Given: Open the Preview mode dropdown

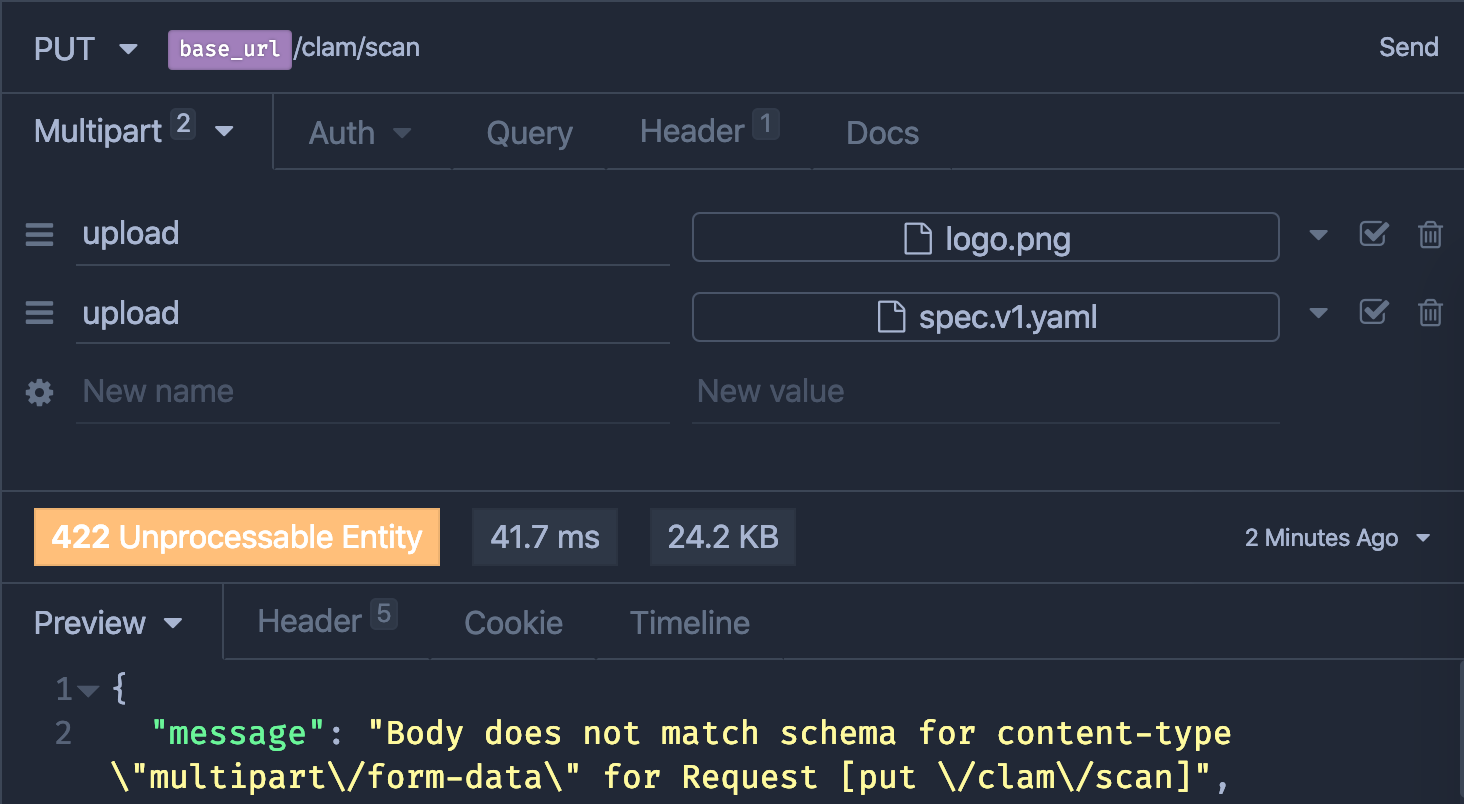Looking at the screenshot, I should tap(109, 623).
